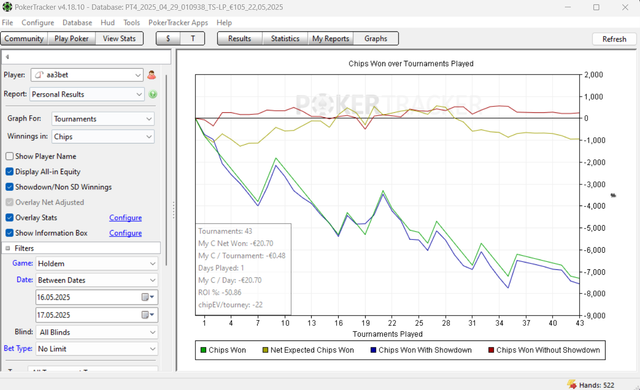
Task: Click the PokerTracker app icon in title bar
Action: point(7,7)
